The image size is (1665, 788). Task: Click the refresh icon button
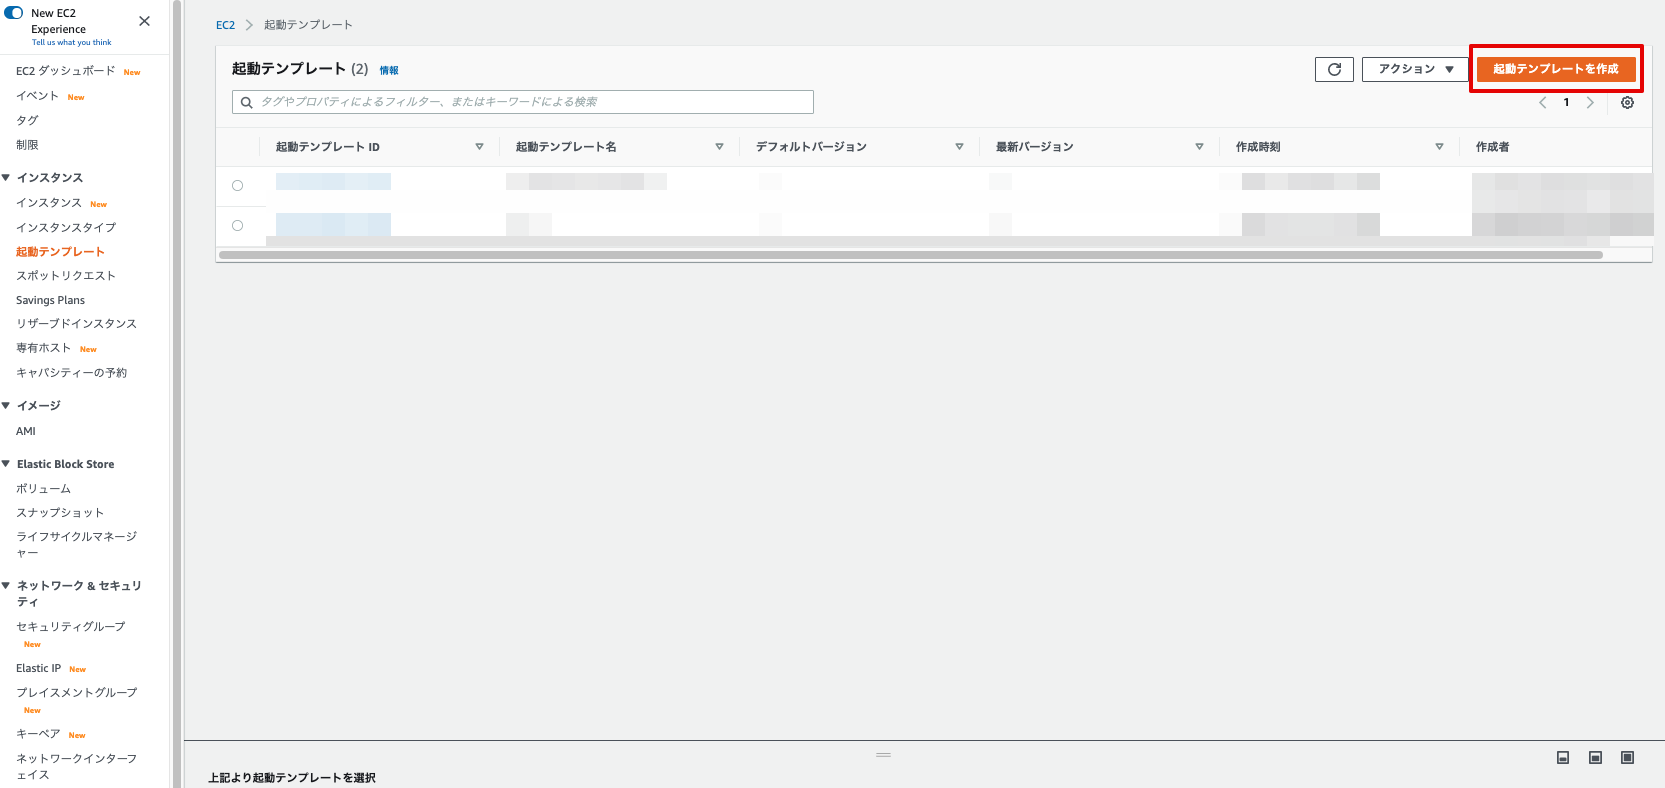[x=1334, y=69]
